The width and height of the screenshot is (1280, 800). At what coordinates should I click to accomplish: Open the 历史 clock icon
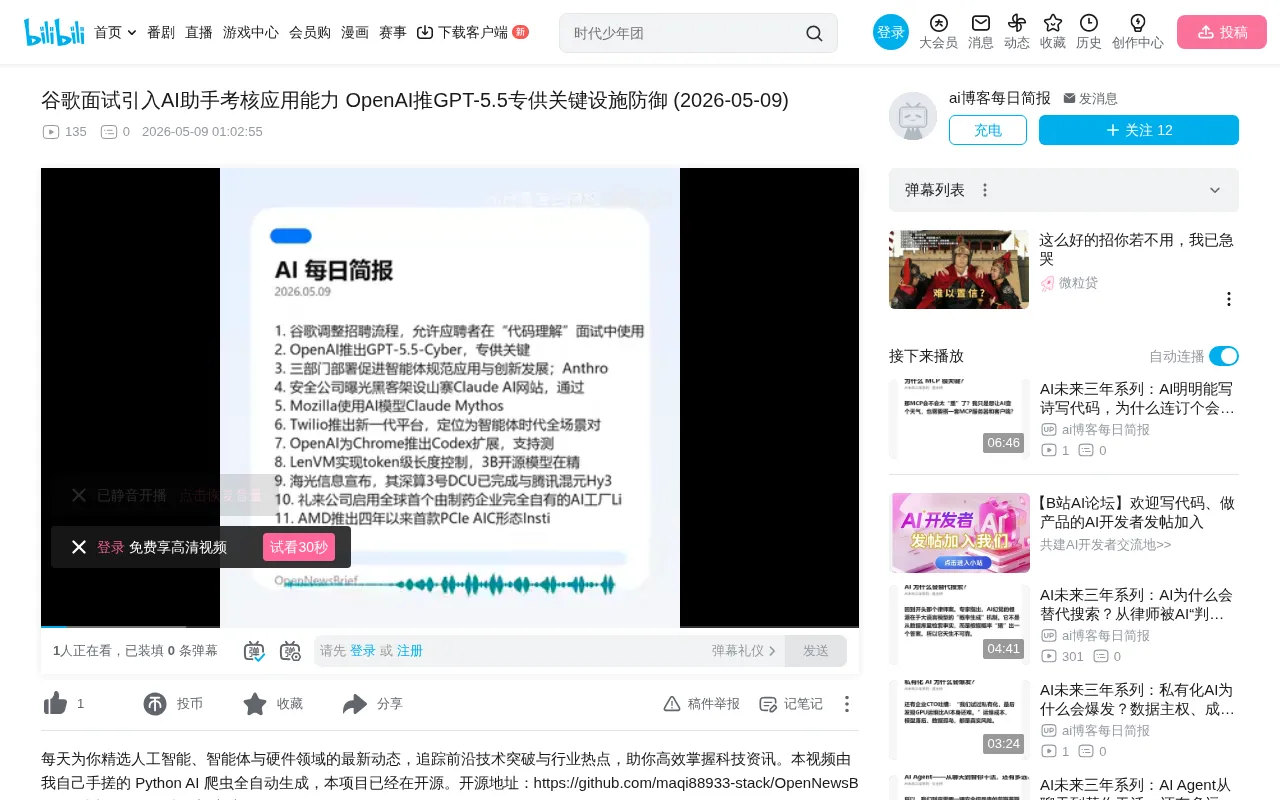tap(1089, 23)
